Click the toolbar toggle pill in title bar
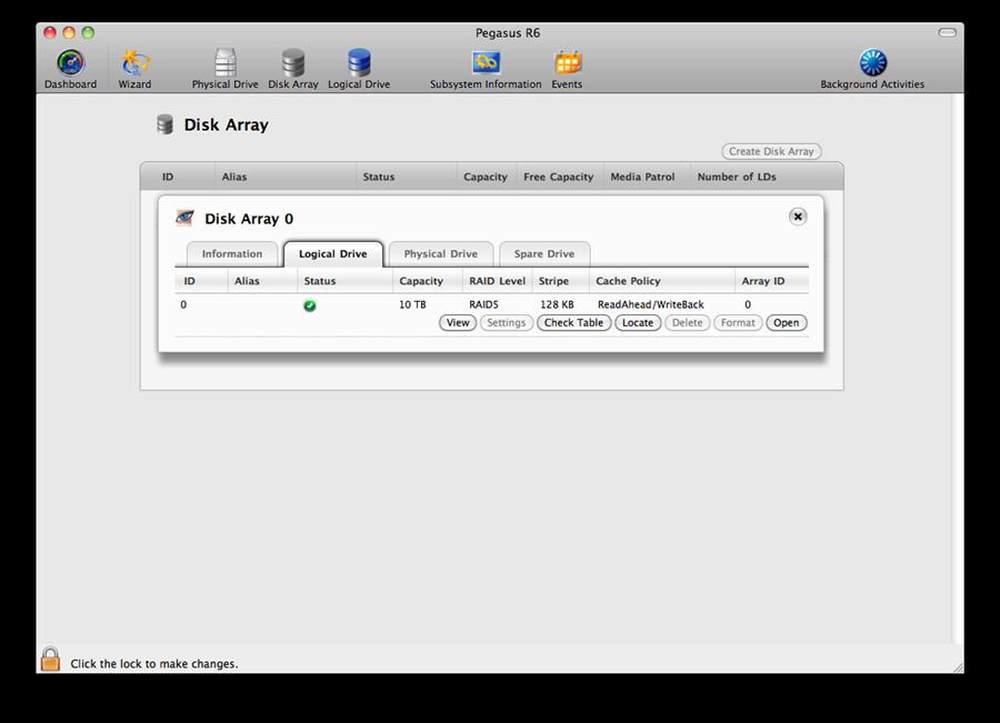 (947, 33)
